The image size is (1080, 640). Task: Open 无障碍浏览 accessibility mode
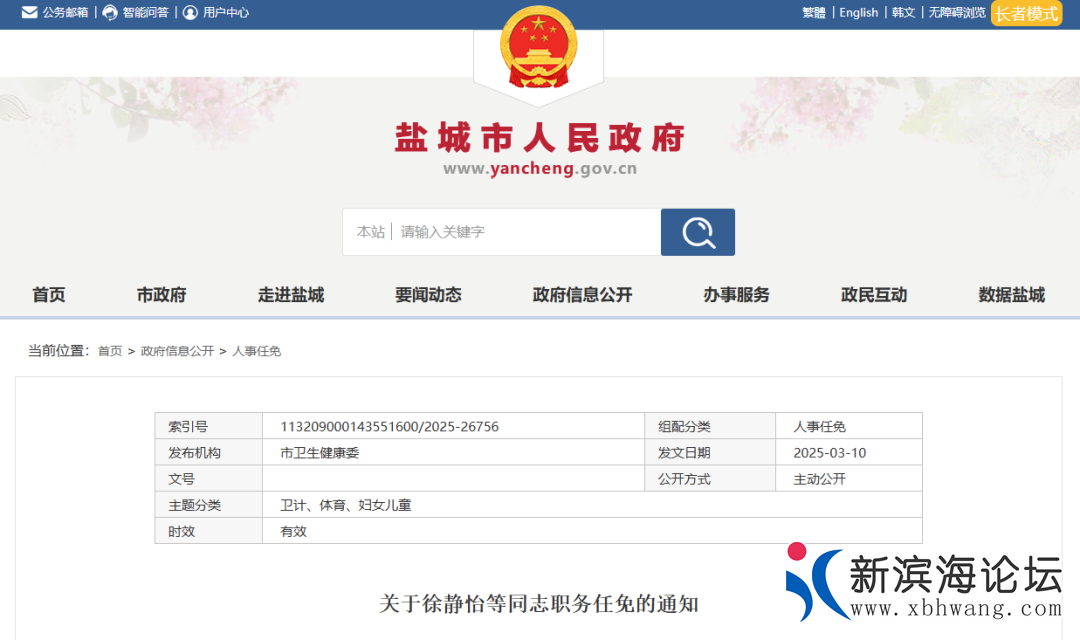pos(956,13)
